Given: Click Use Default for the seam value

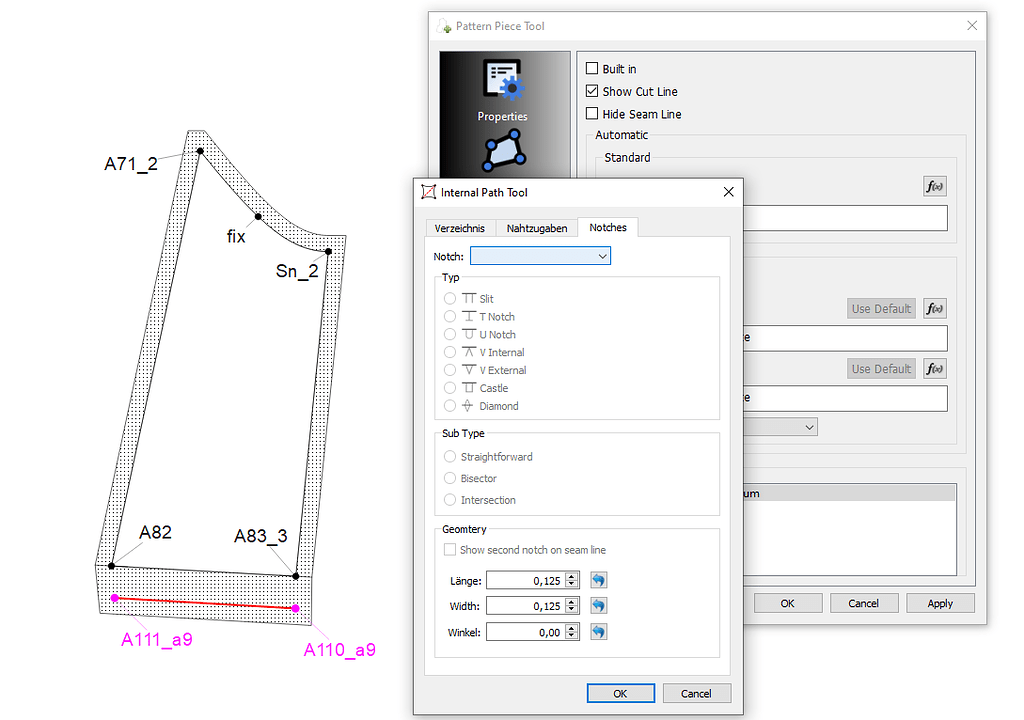Looking at the screenshot, I should coord(881,308).
